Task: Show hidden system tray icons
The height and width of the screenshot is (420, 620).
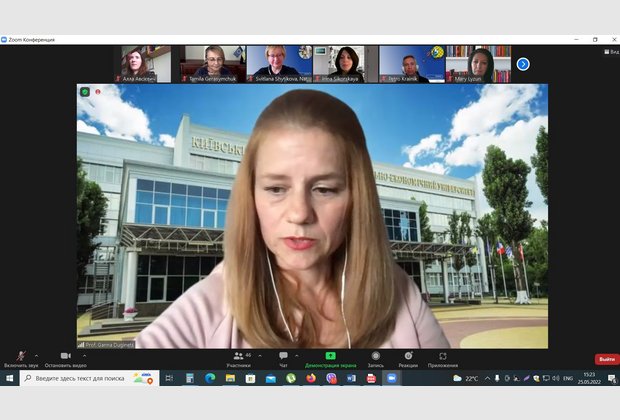Action: click(x=487, y=378)
